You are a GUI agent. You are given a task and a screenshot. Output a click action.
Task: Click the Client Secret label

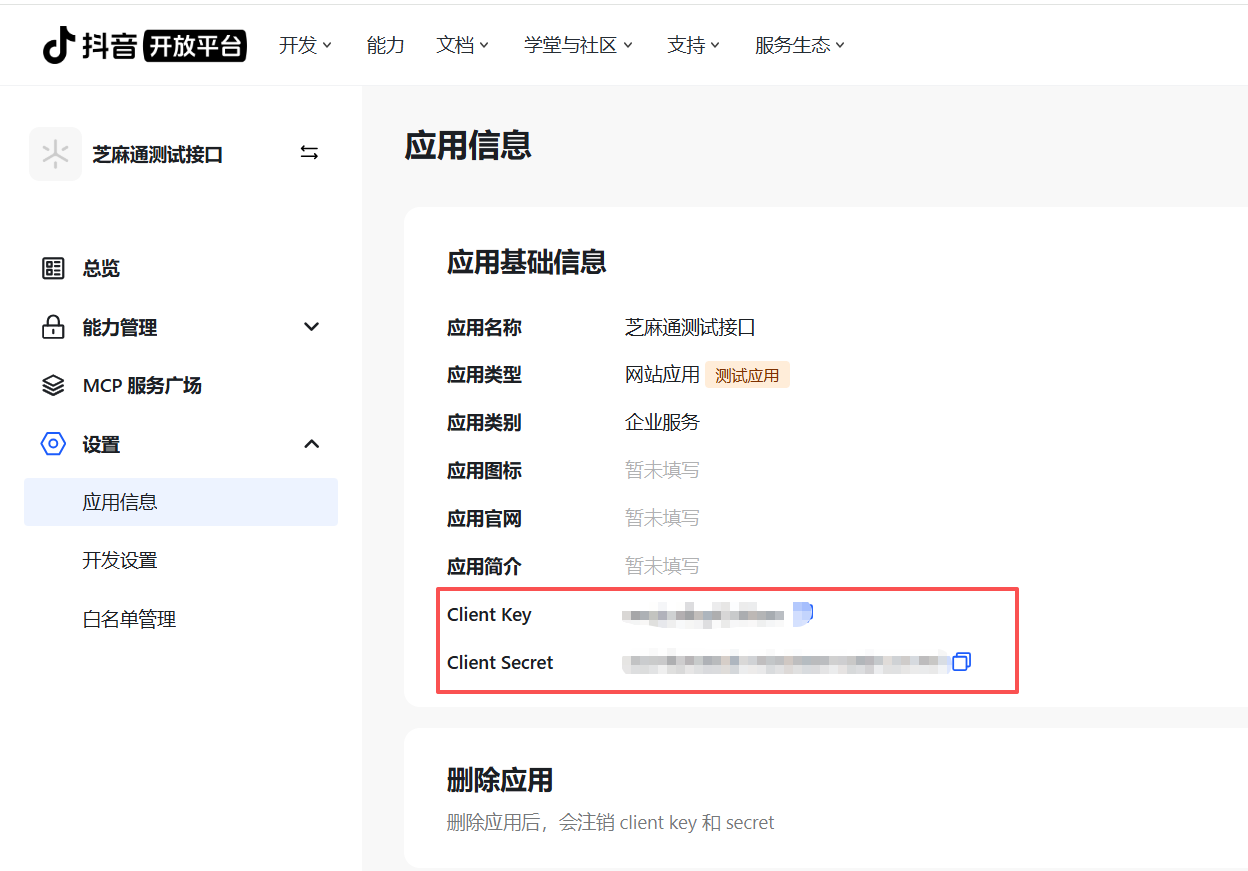pyautogui.click(x=500, y=662)
